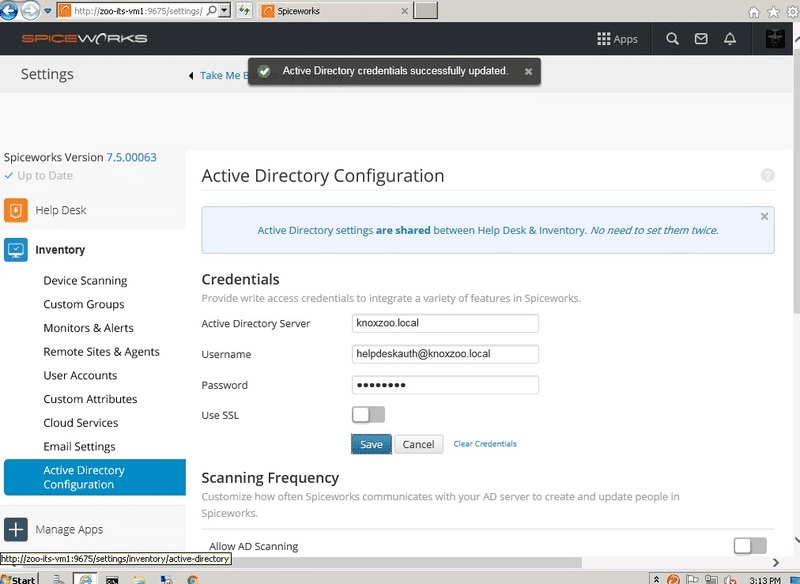The width and height of the screenshot is (800, 584).
Task: Open Remote Sites & Agents settings
Action: tap(101, 352)
